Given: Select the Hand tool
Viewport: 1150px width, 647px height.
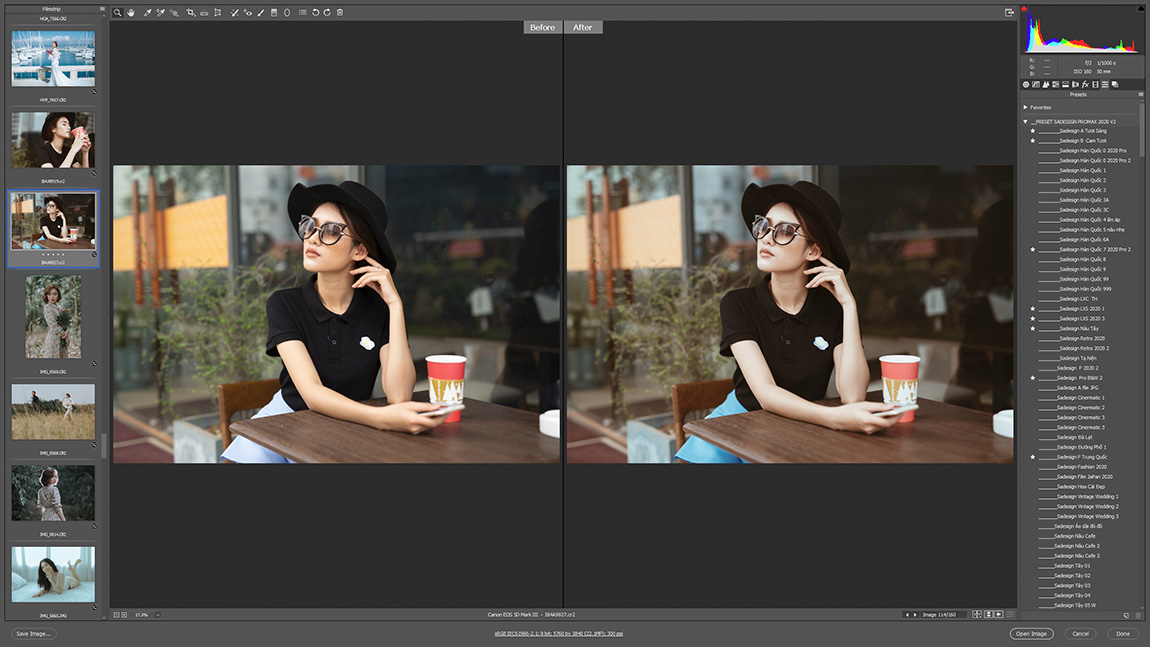Looking at the screenshot, I should click(x=131, y=13).
